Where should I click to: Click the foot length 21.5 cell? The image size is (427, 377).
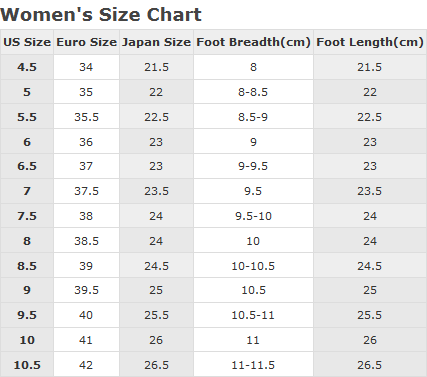pos(370,67)
